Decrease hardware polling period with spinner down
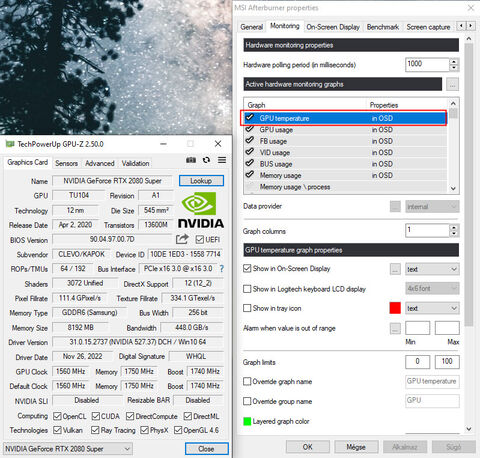This screenshot has height=458, width=480. tap(454, 67)
